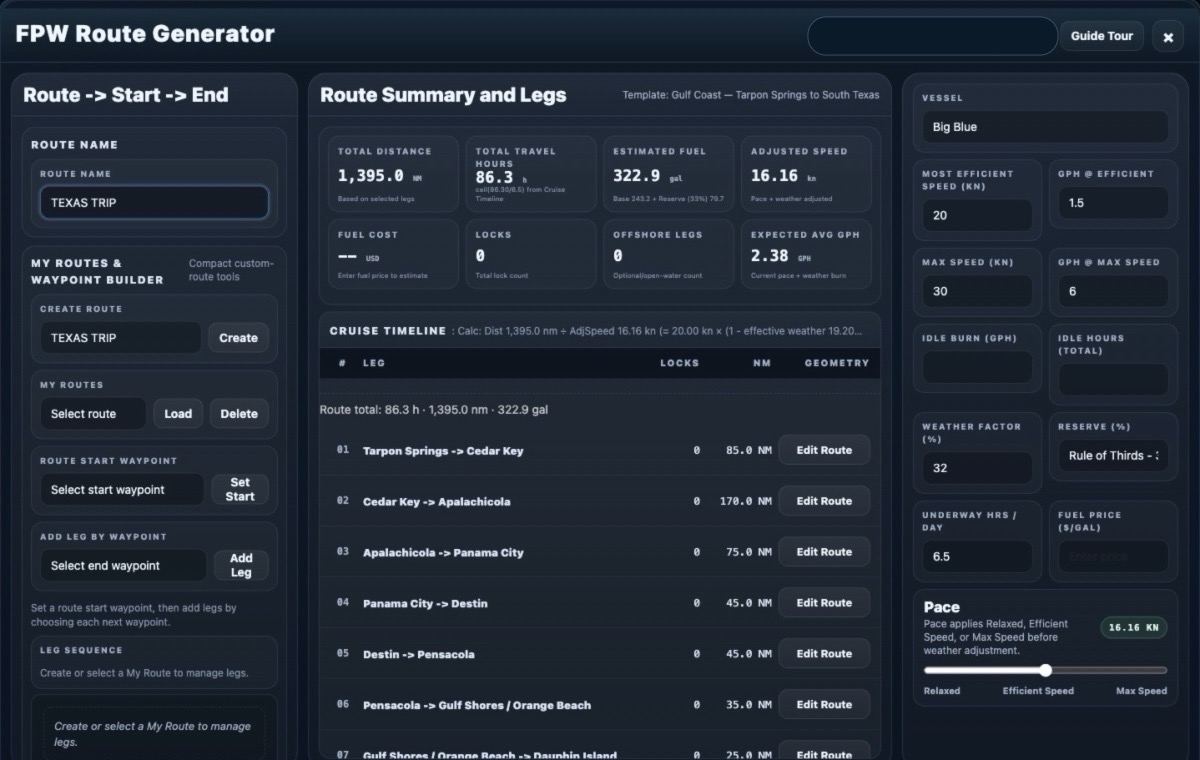Edit Route for Pensacola to Gulf Shores
The height and width of the screenshot is (760, 1200).
coord(824,705)
